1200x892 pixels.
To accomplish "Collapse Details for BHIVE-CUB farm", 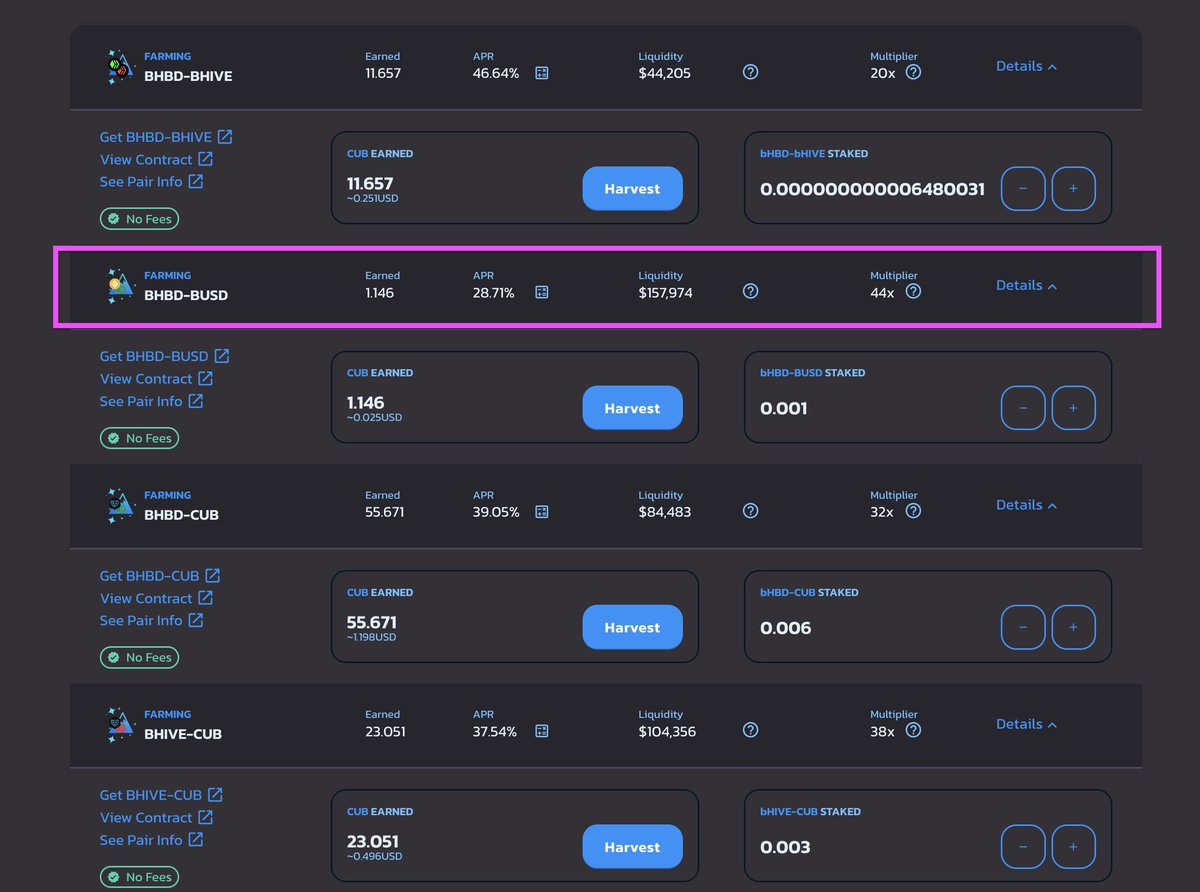I will click(x=1026, y=724).
